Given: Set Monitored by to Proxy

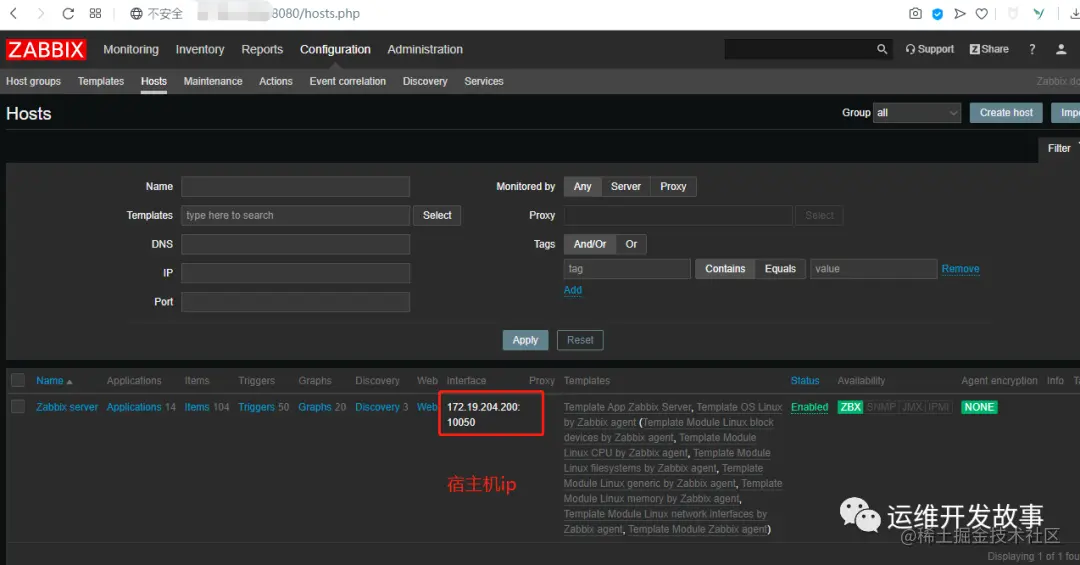Looking at the screenshot, I should point(673,187).
